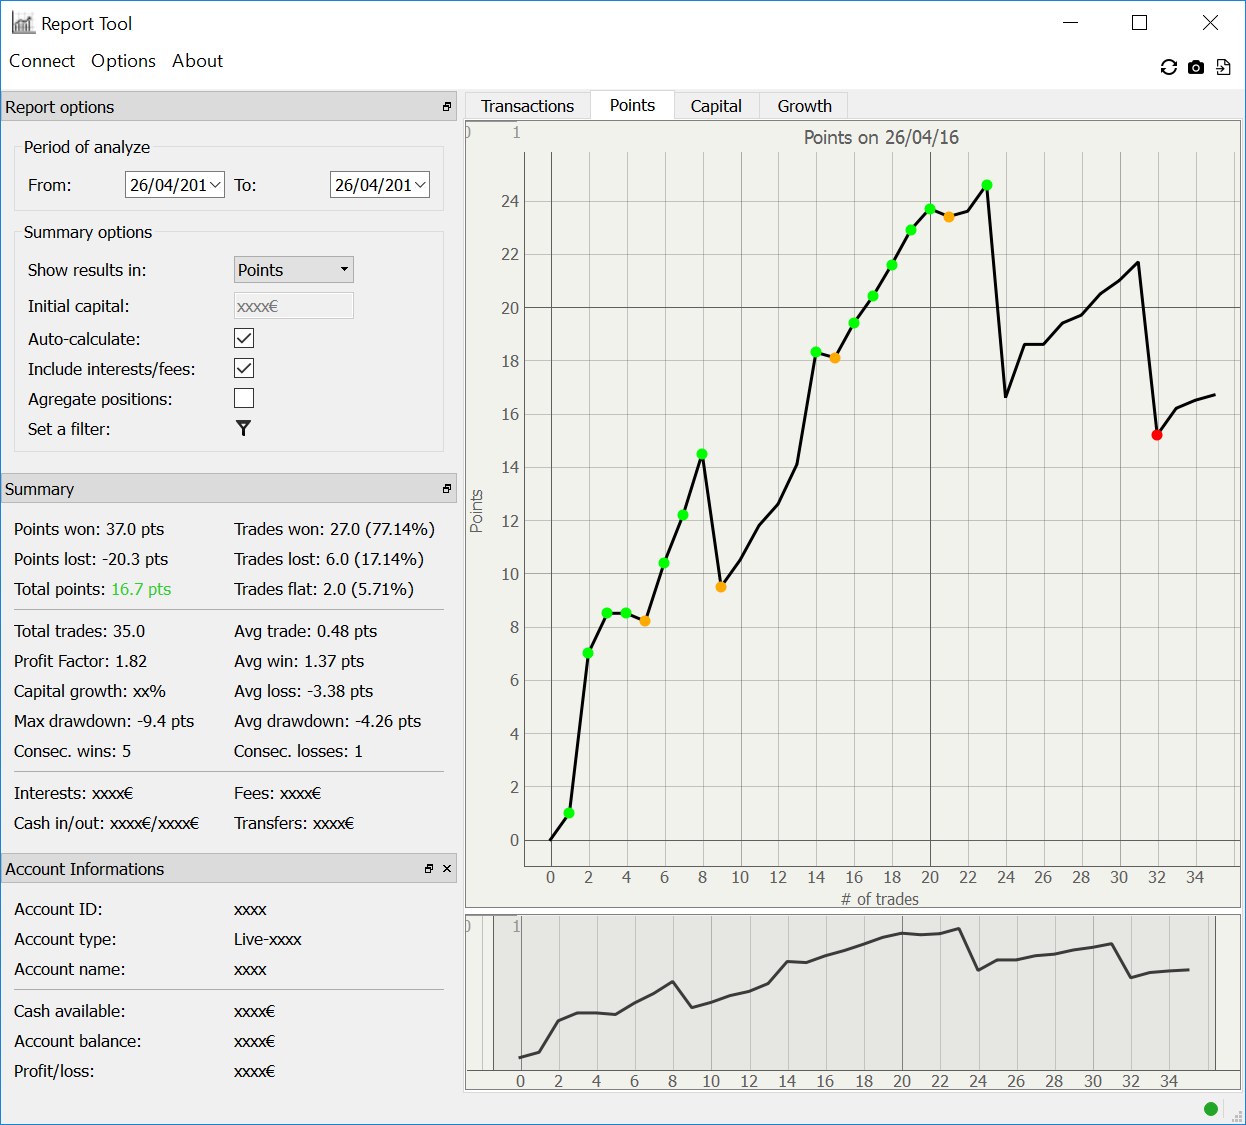Click the refresh icon in the top toolbar
This screenshot has height=1125, width=1246.
[x=1168, y=67]
